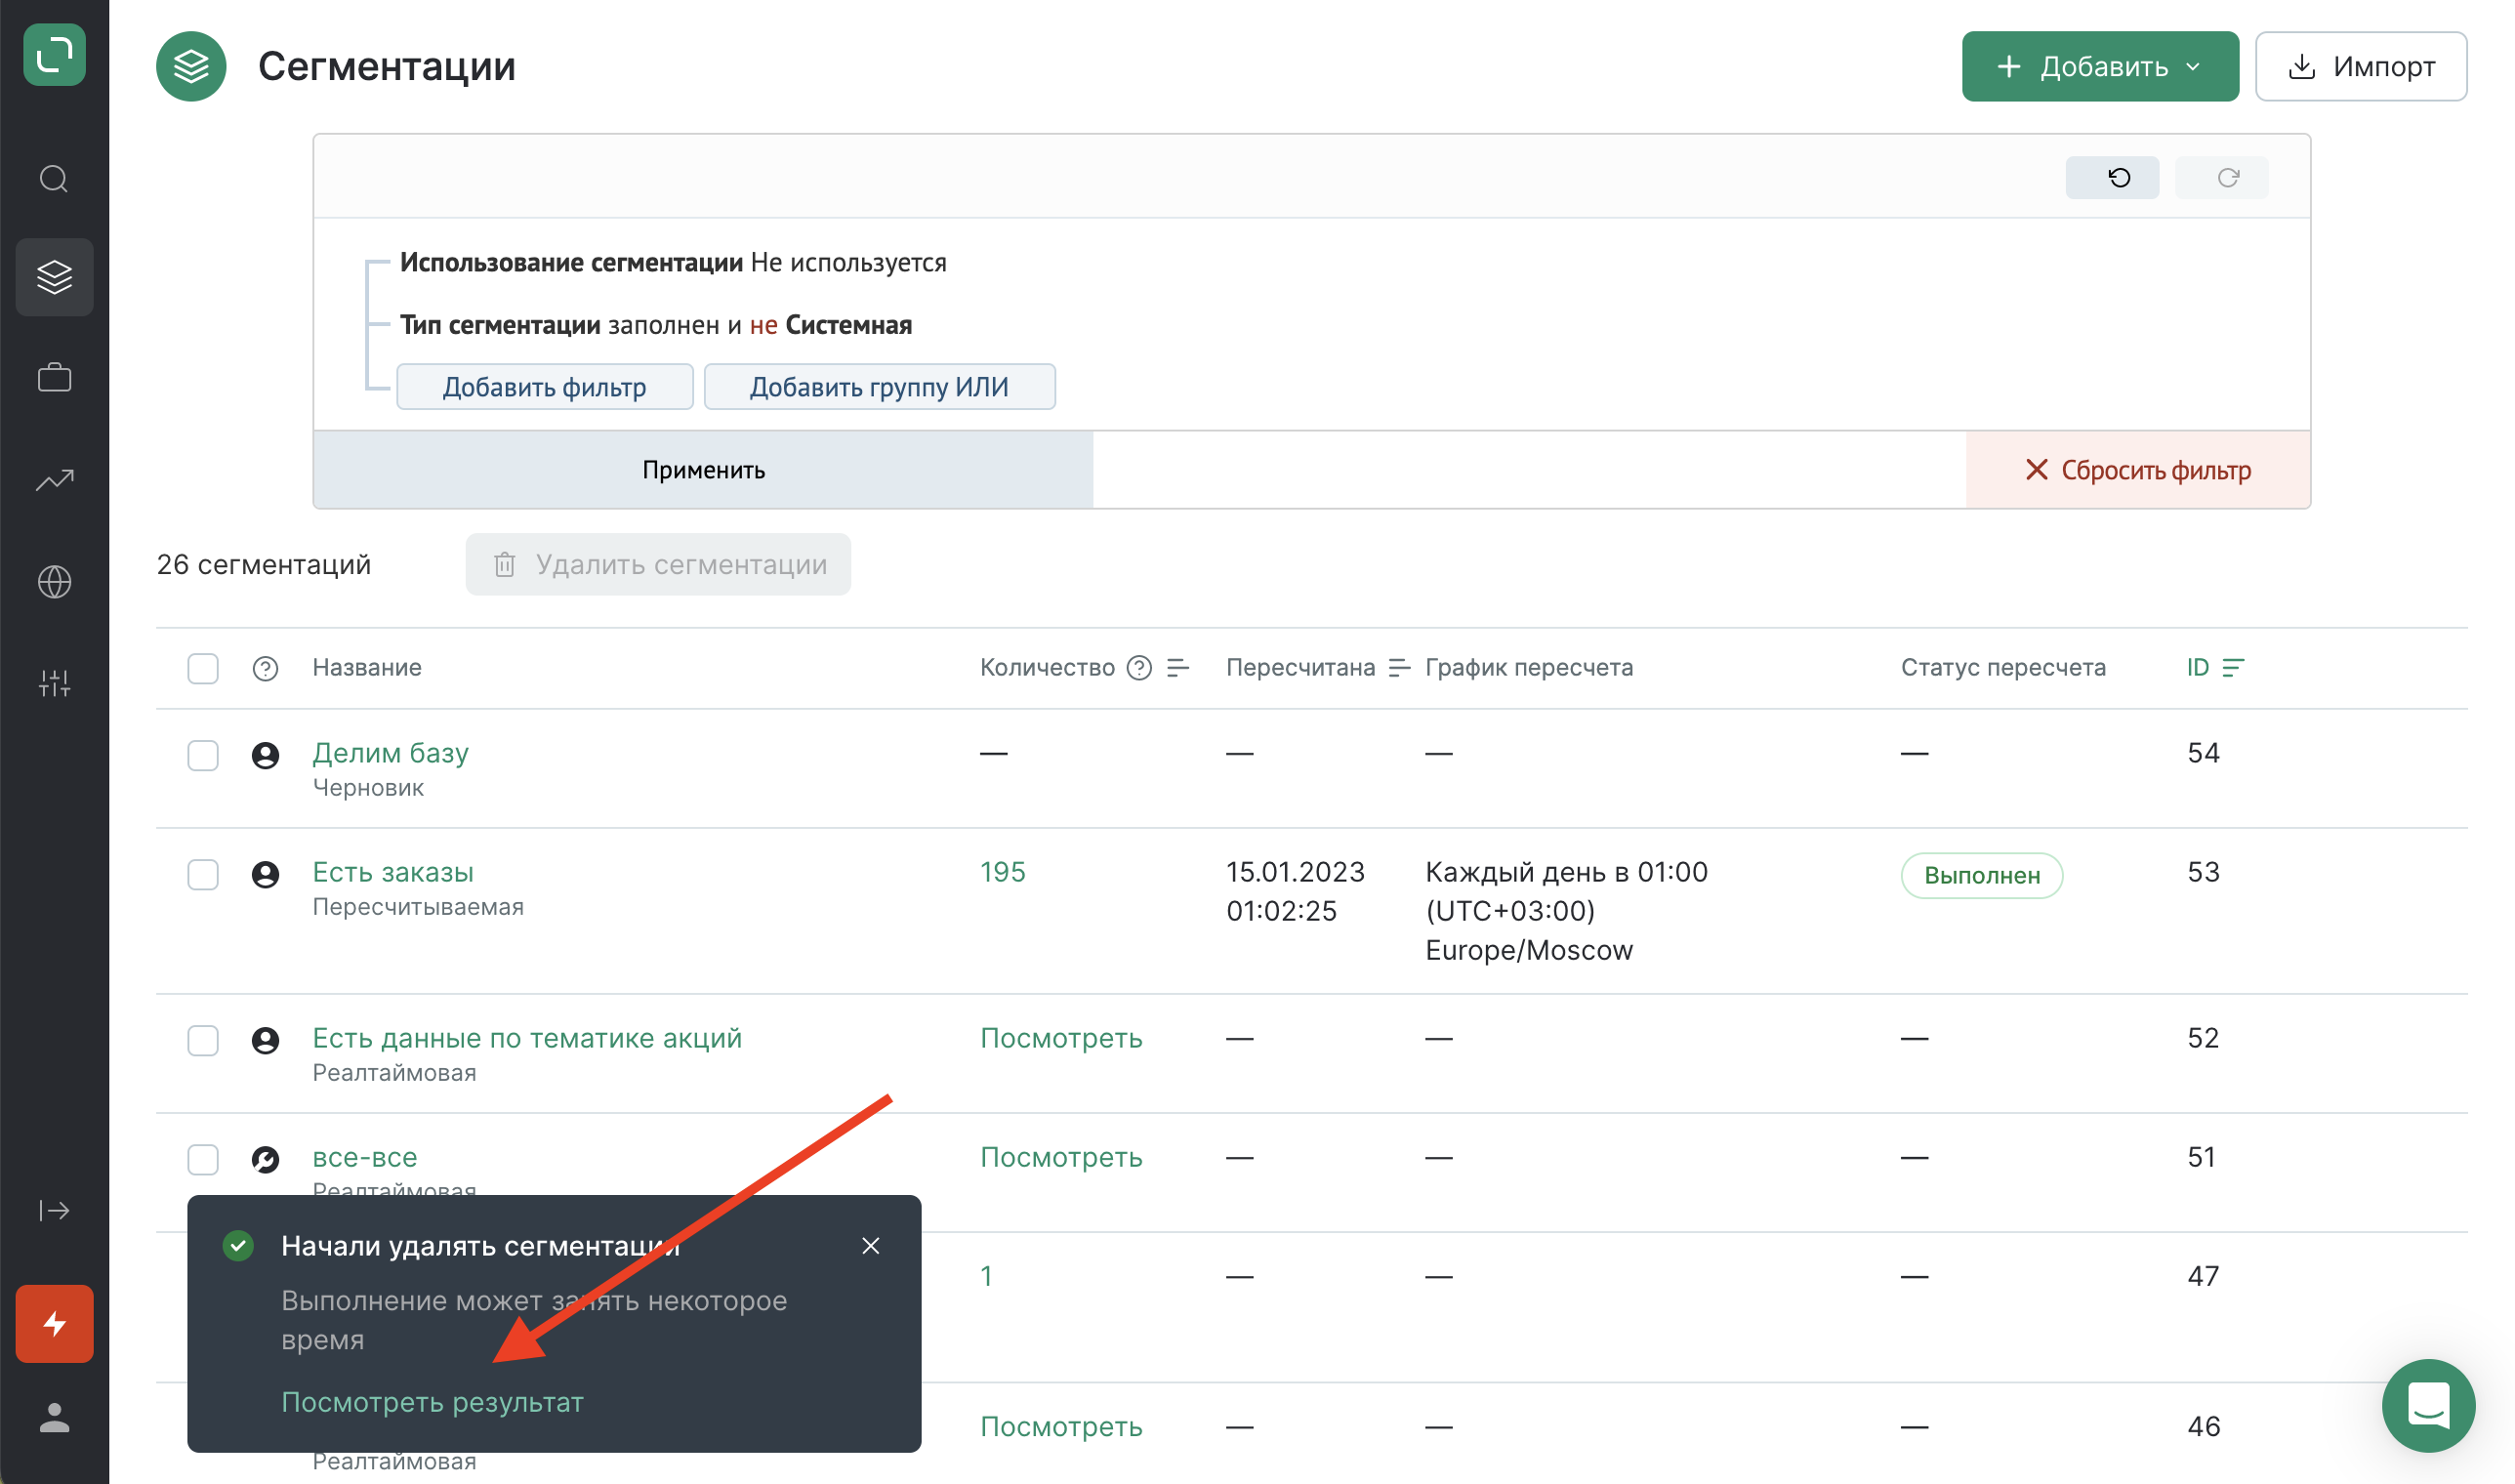Image resolution: width=2515 pixels, height=1484 pixels.
Task: Check the все-все row checkbox
Action: click(203, 1159)
